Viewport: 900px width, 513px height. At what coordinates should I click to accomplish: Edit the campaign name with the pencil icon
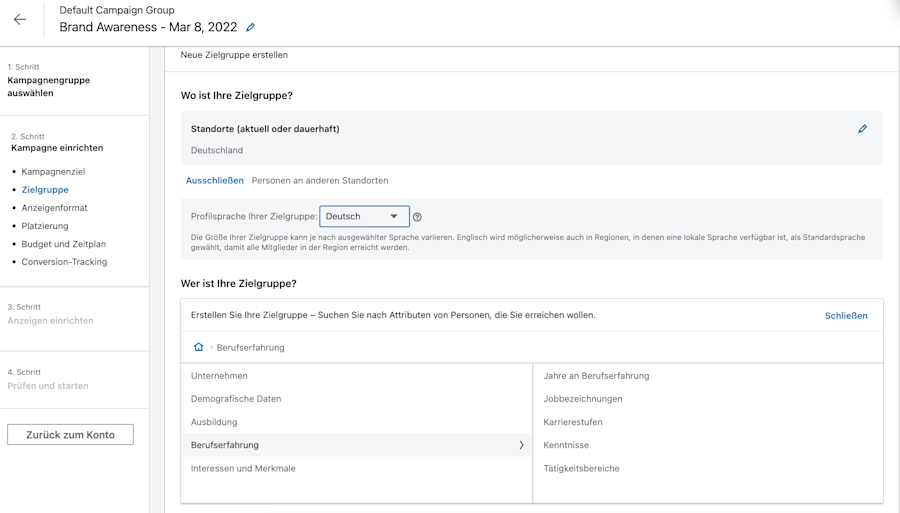tap(250, 27)
